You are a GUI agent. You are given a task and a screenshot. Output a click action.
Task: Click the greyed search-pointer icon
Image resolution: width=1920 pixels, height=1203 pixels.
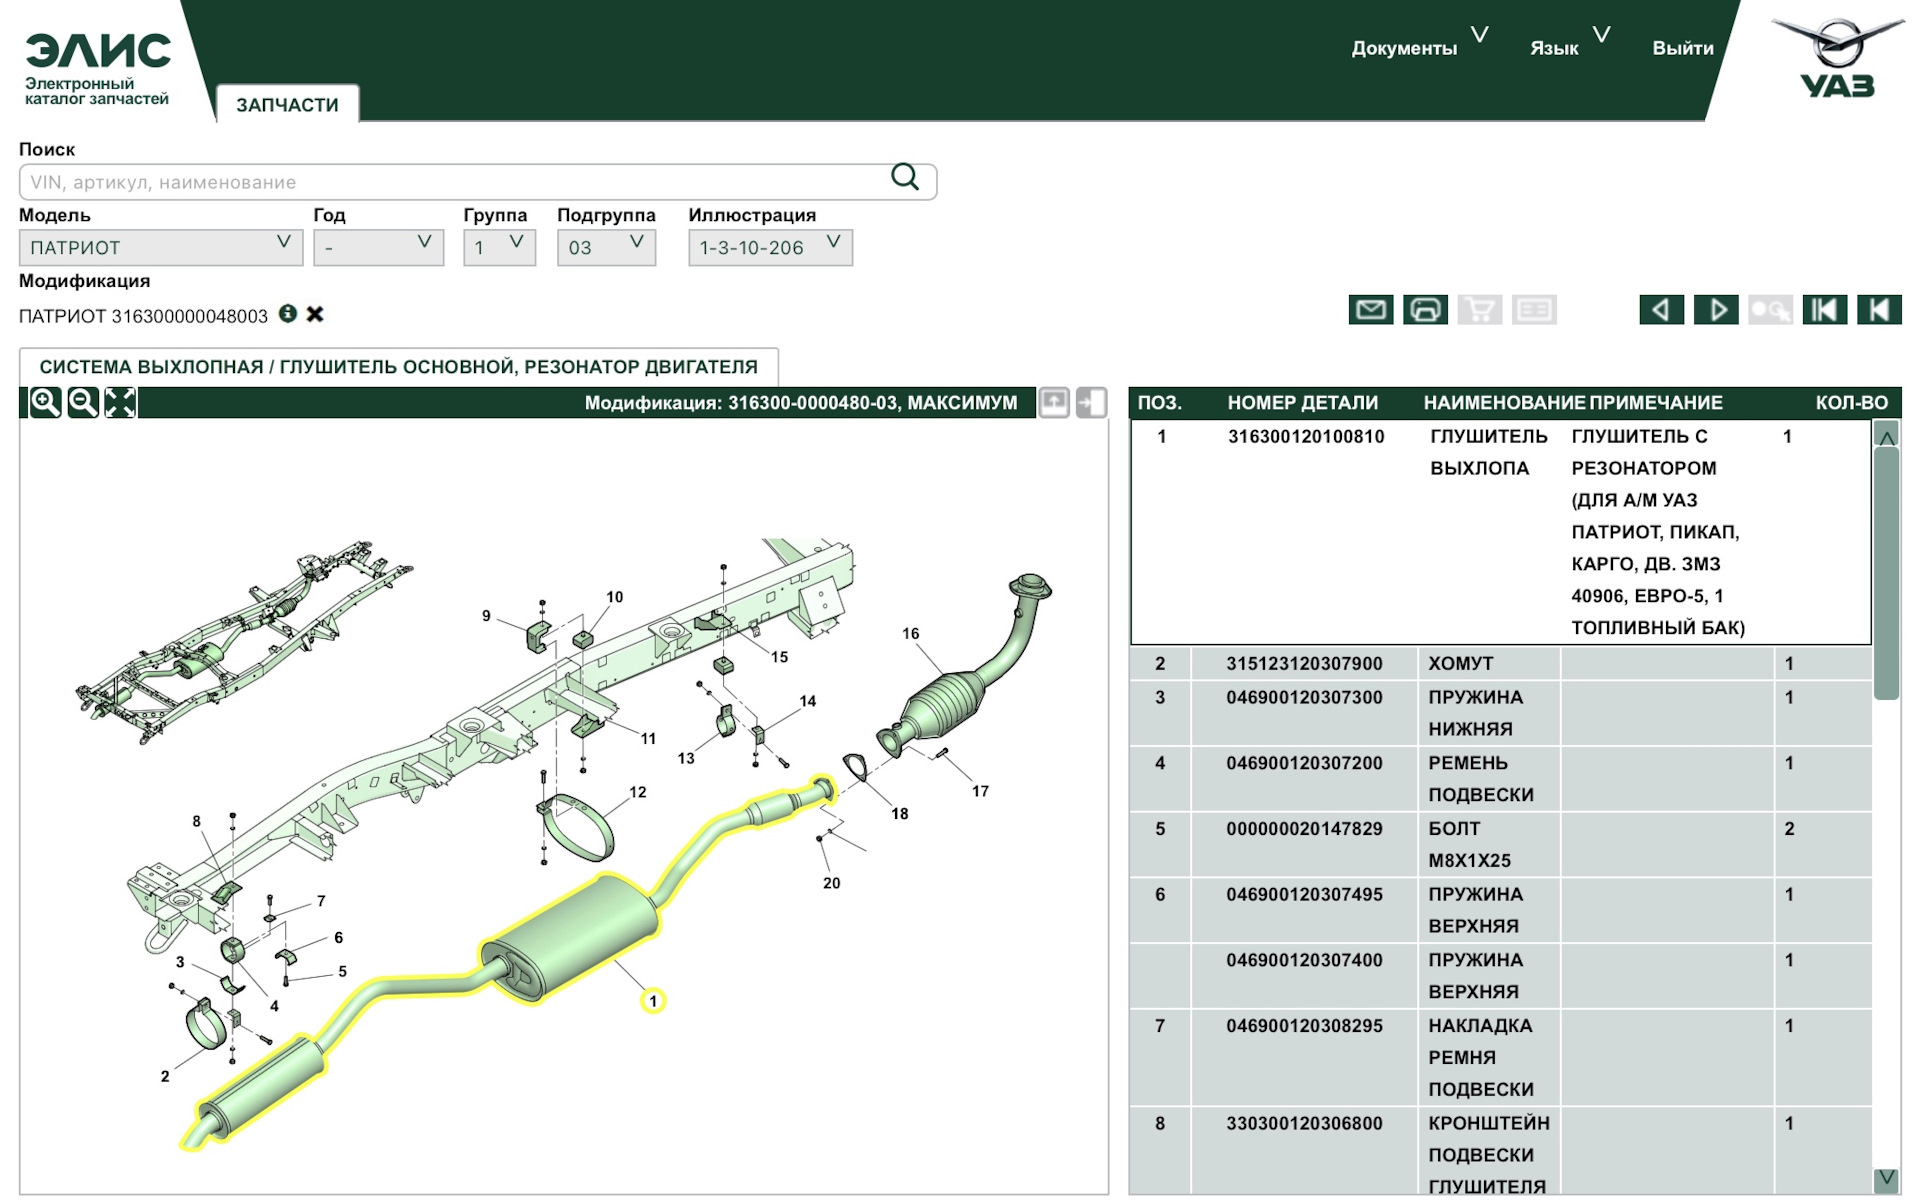(1770, 310)
